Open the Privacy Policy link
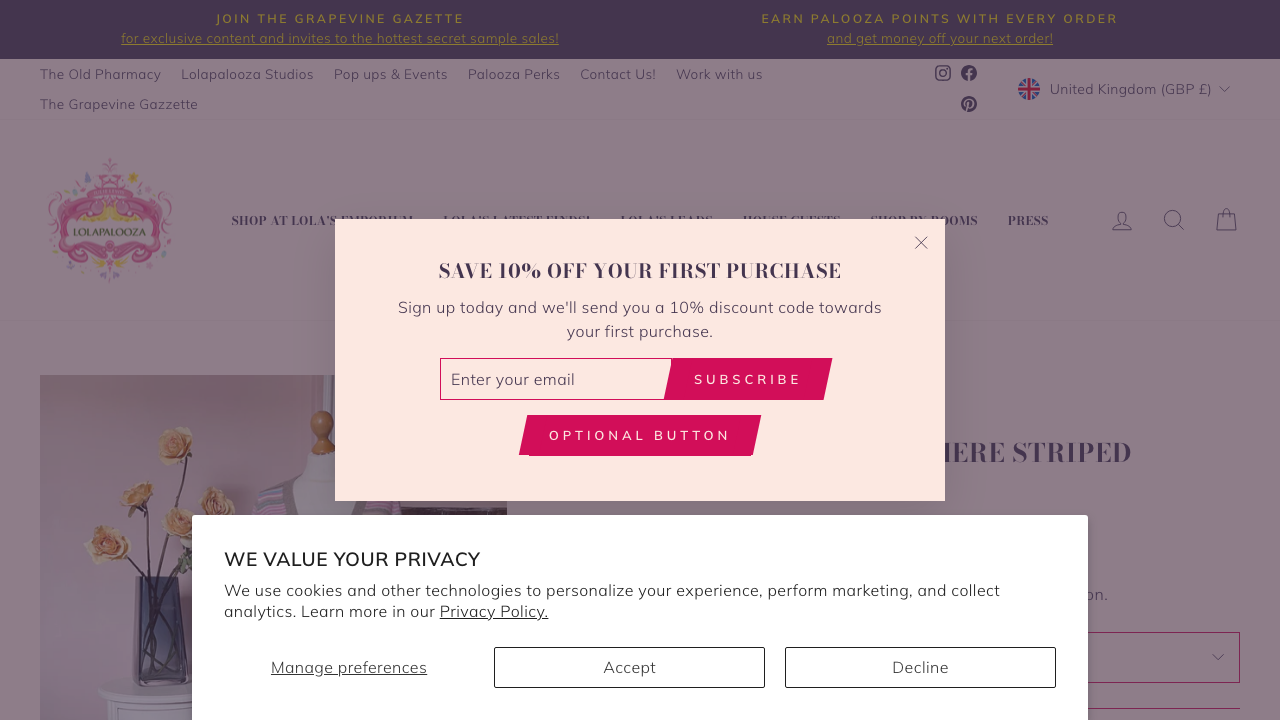This screenshot has height=720, width=1280. point(493,610)
